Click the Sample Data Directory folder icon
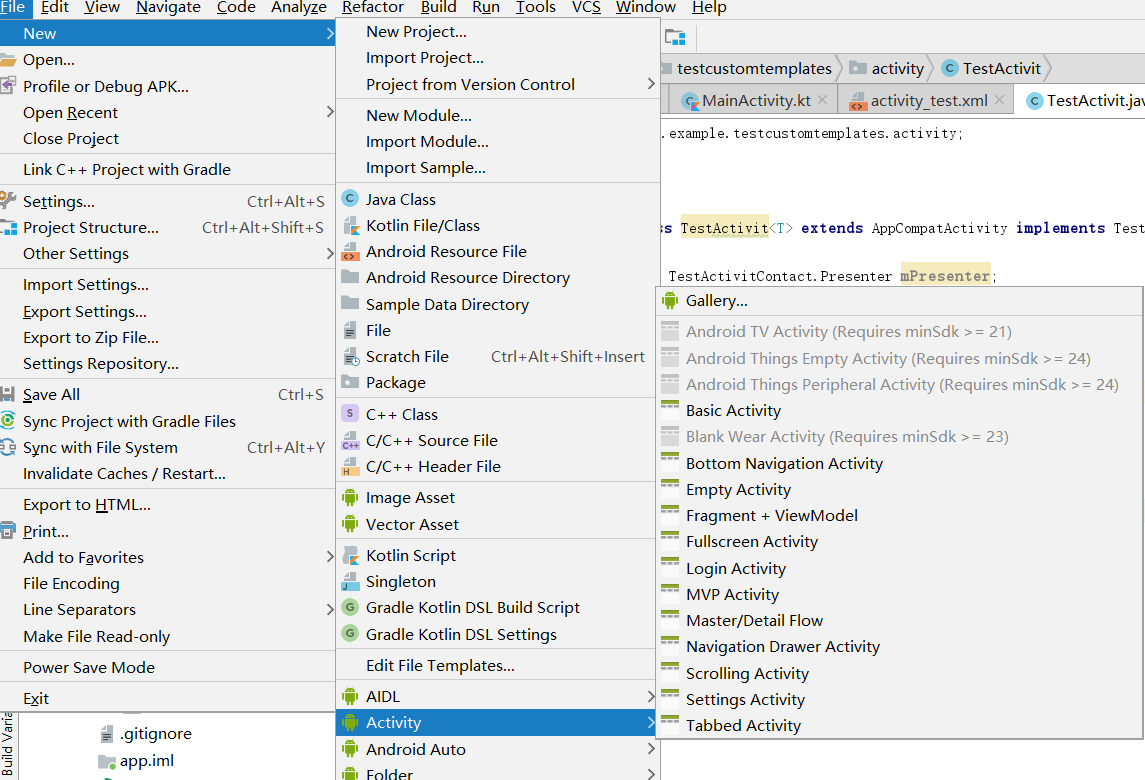Image resolution: width=1145 pixels, height=780 pixels. (x=351, y=304)
